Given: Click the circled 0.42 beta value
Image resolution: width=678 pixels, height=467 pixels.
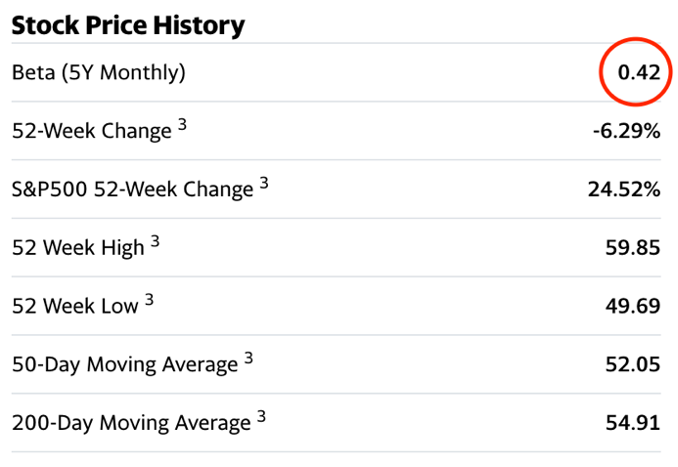Looking at the screenshot, I should 635,73.
